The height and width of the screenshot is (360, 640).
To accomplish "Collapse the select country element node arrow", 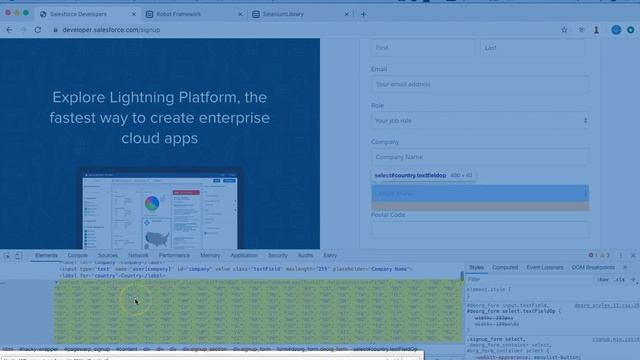I will pyautogui.click(x=56, y=282).
